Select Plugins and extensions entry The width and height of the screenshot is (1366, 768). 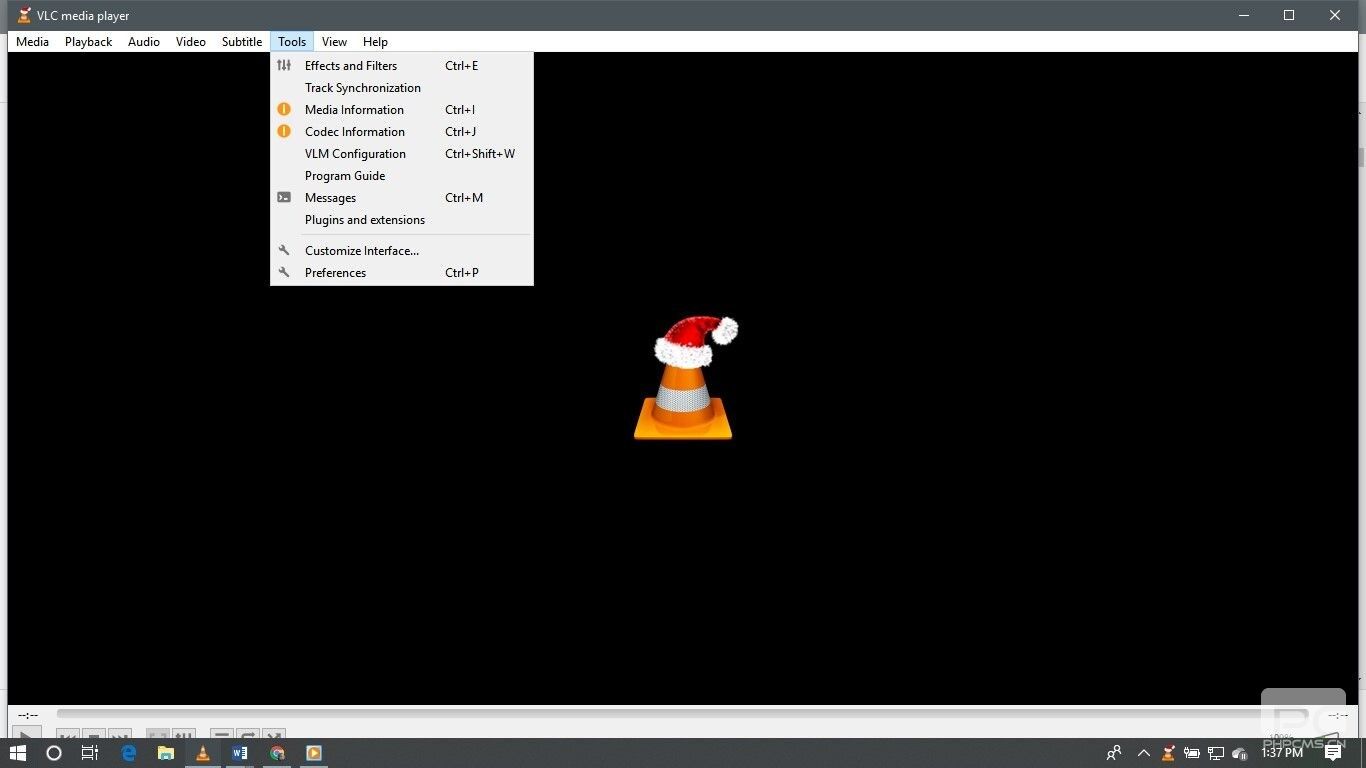click(401, 220)
